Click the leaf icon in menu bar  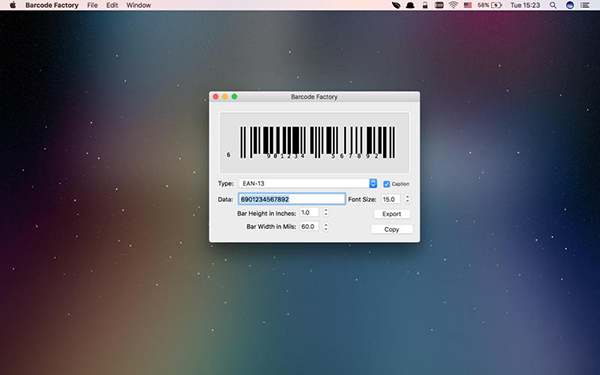(x=396, y=5)
